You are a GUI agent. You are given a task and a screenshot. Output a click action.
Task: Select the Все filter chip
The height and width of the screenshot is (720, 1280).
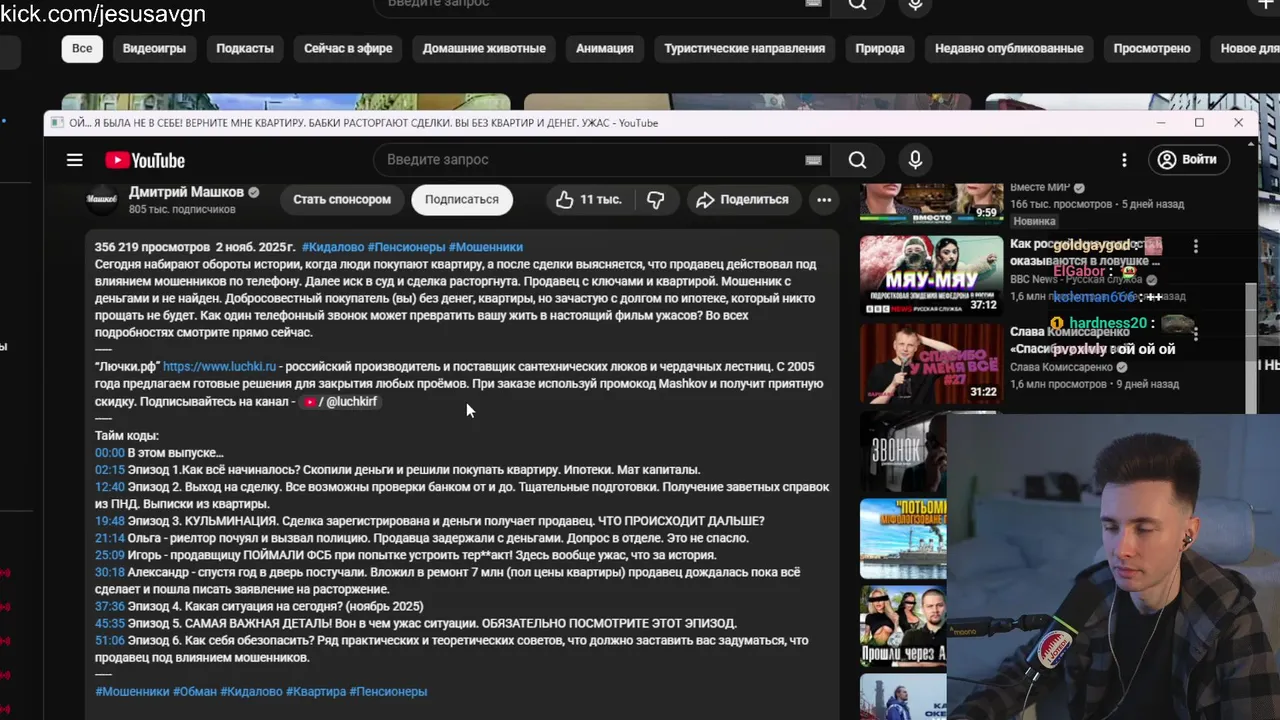pyautogui.click(x=82, y=48)
